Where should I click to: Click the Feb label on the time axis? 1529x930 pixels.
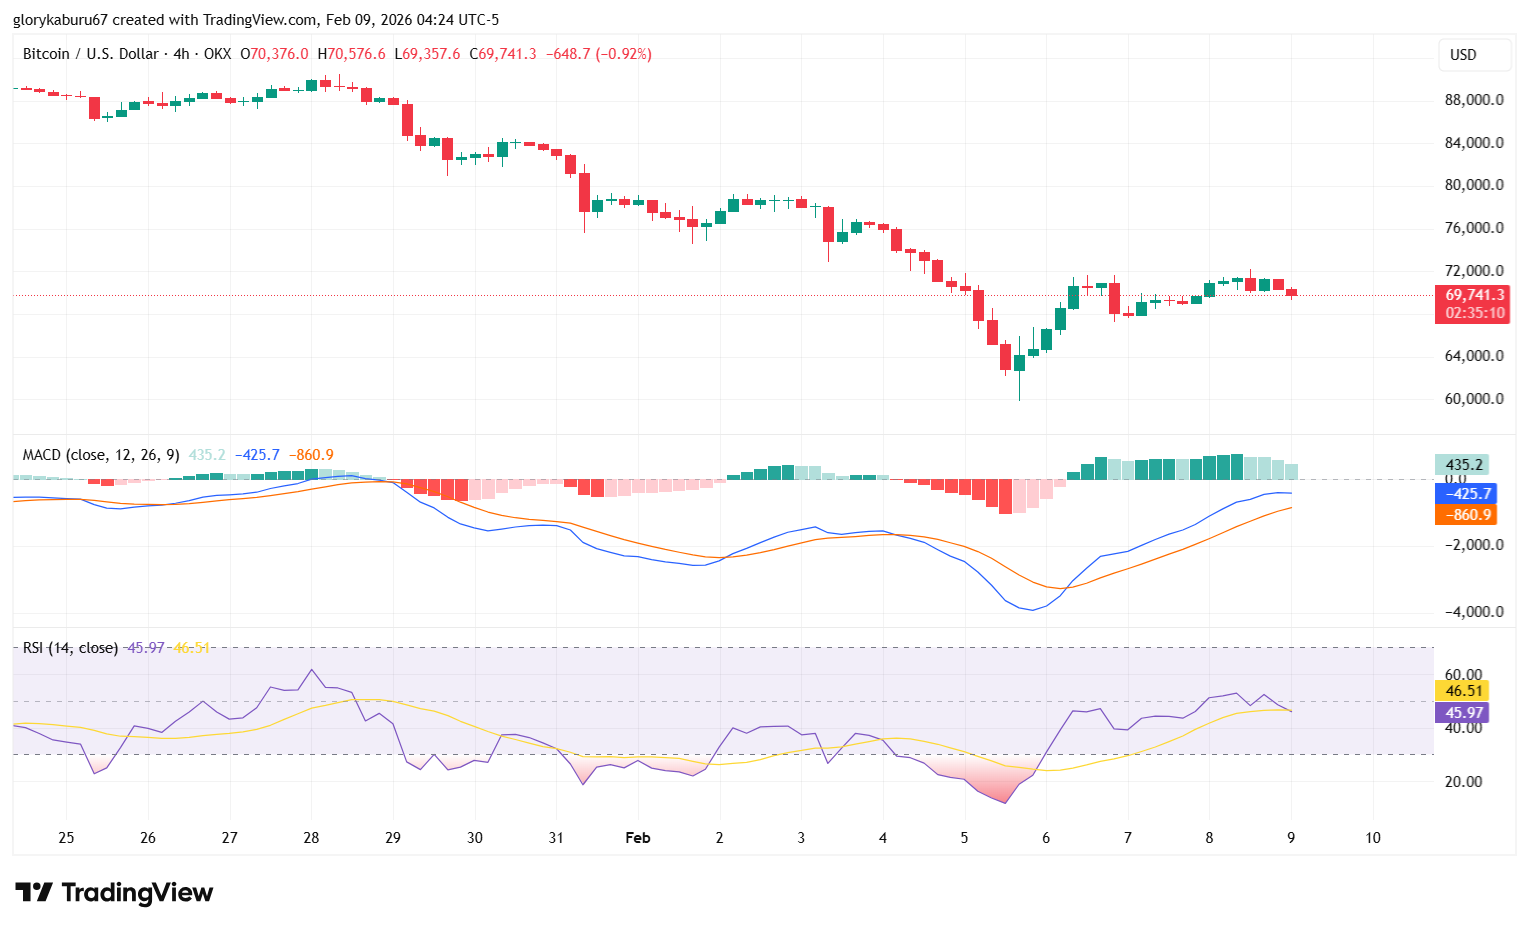637,838
